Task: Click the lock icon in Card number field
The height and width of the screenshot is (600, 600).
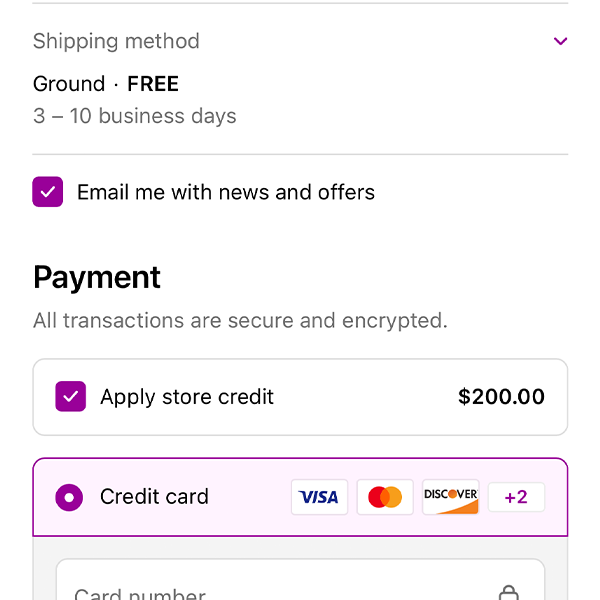Action: point(509,593)
